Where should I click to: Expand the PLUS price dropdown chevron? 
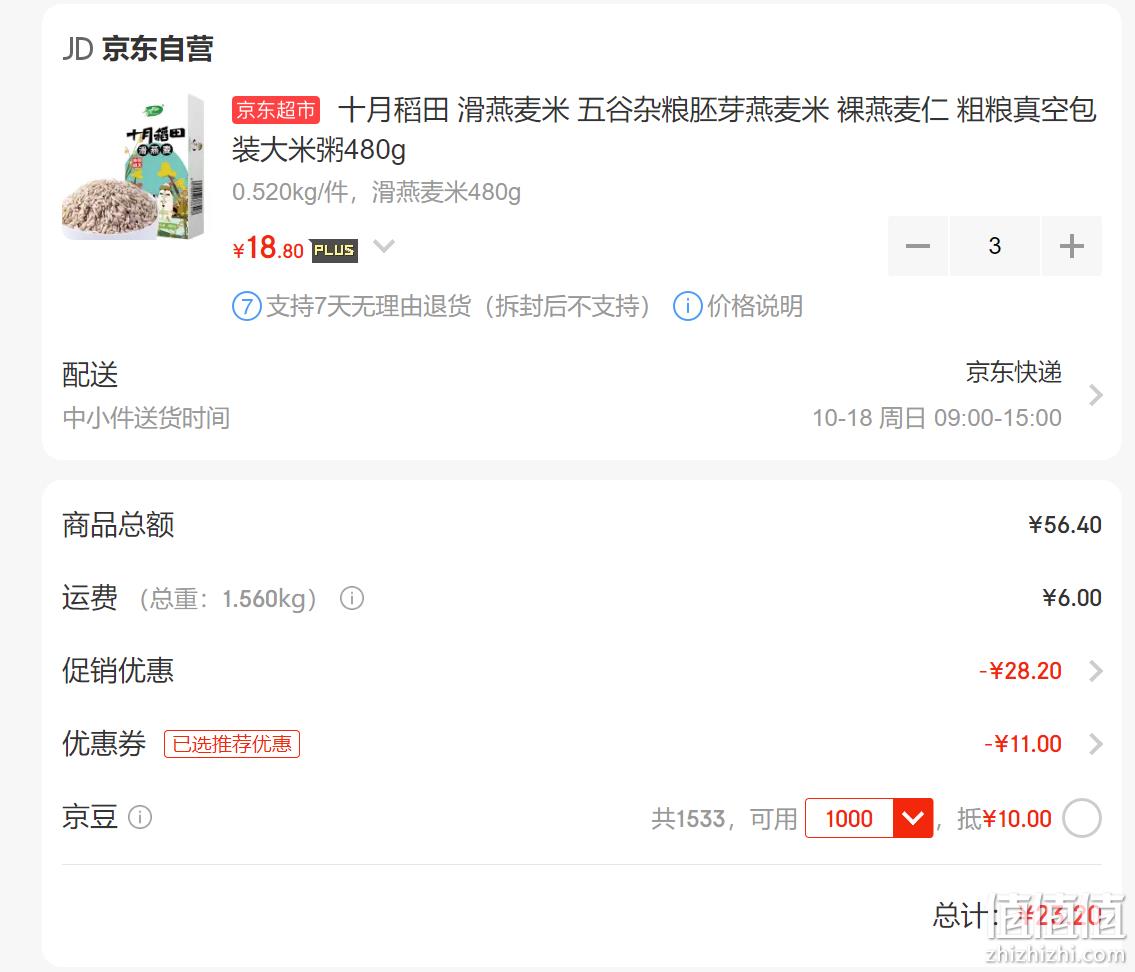coord(384,246)
